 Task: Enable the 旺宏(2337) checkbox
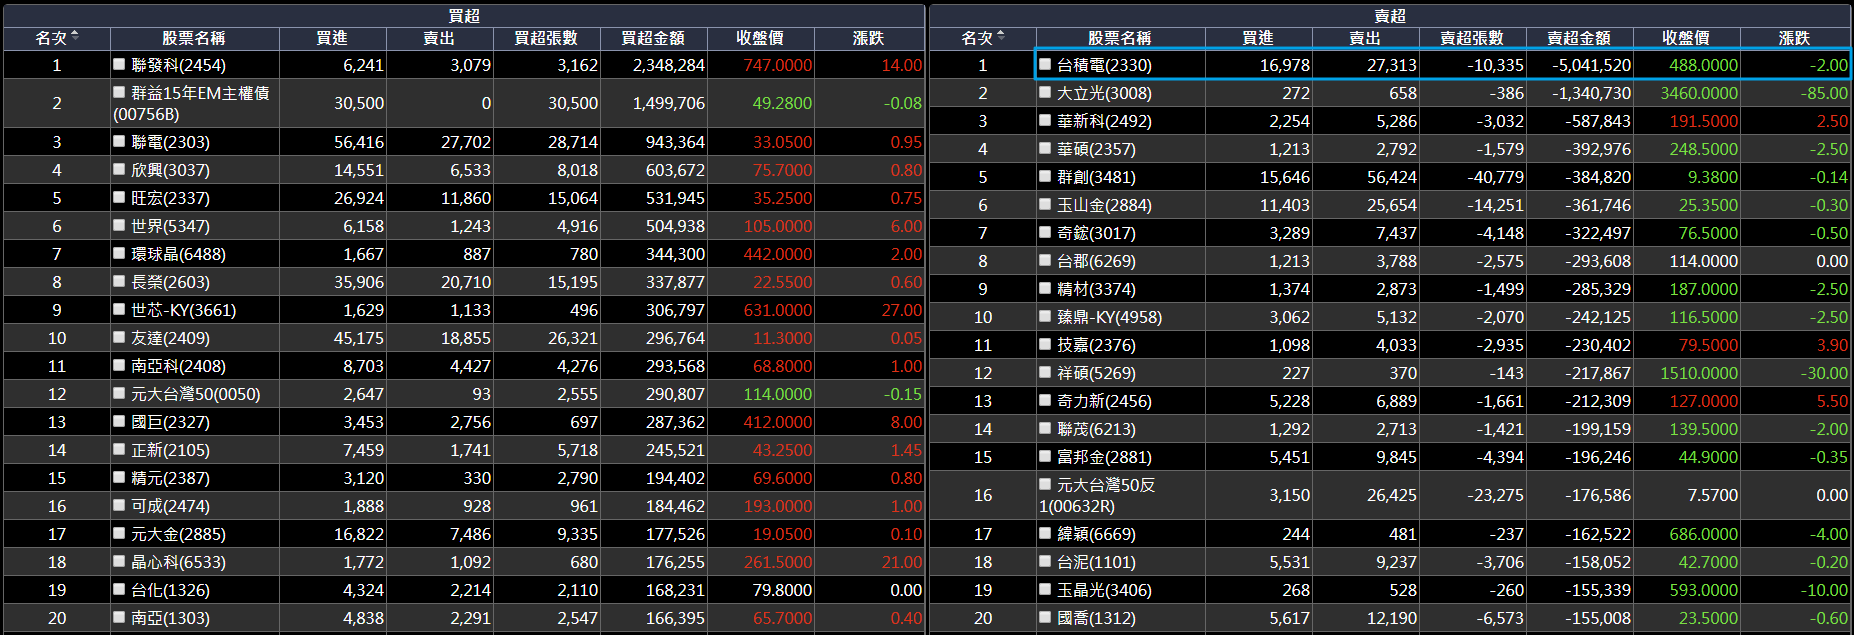point(119,197)
